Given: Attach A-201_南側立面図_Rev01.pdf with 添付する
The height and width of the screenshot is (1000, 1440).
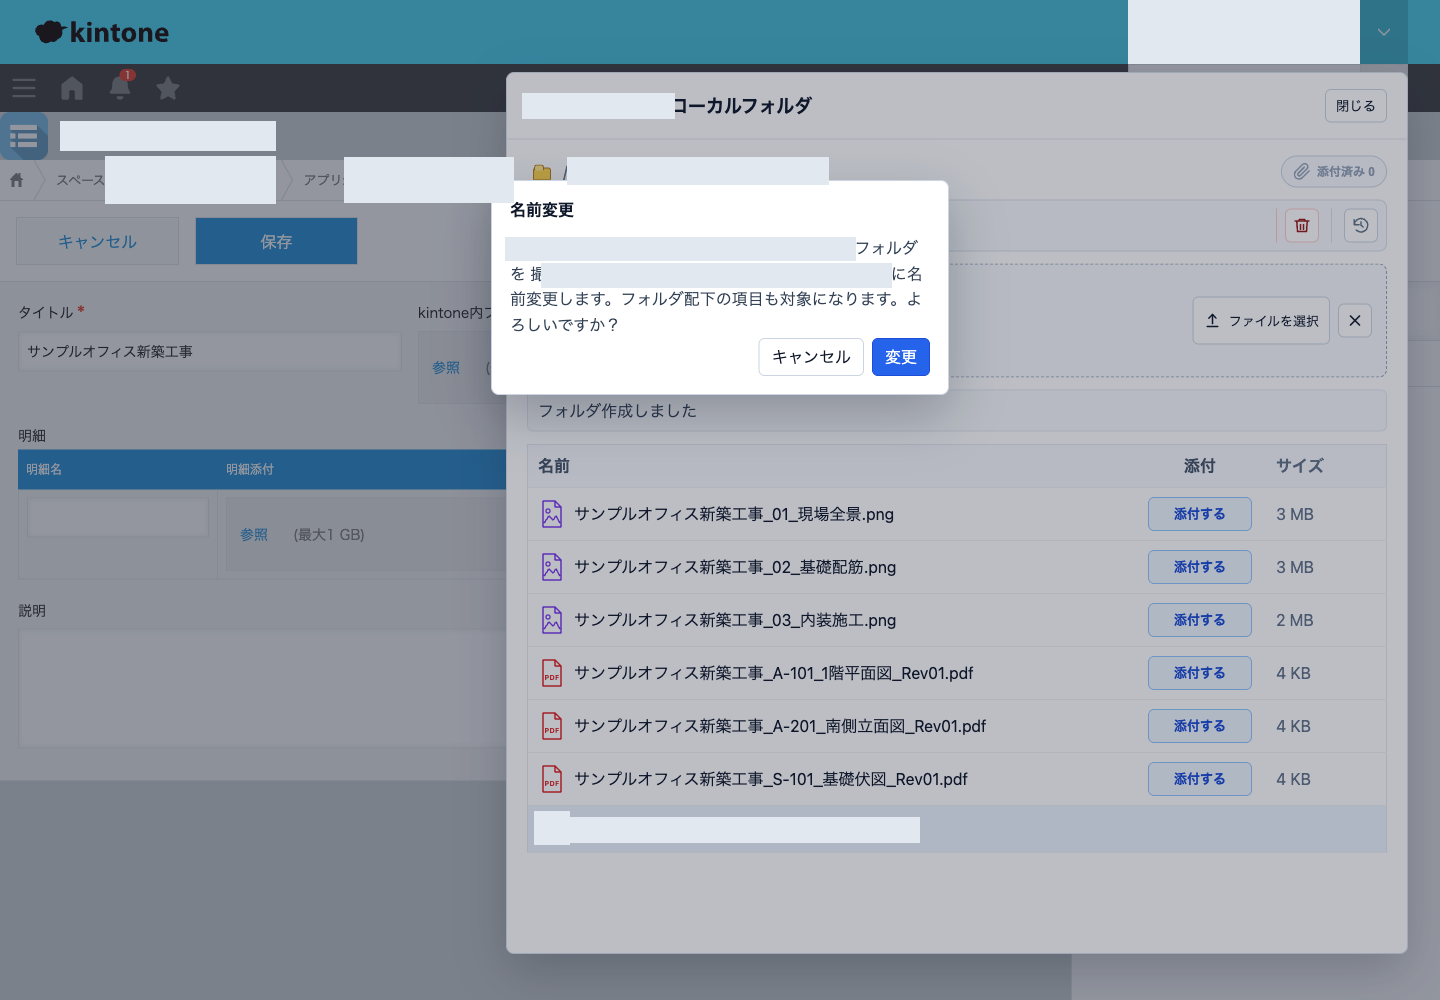Looking at the screenshot, I should tap(1200, 726).
